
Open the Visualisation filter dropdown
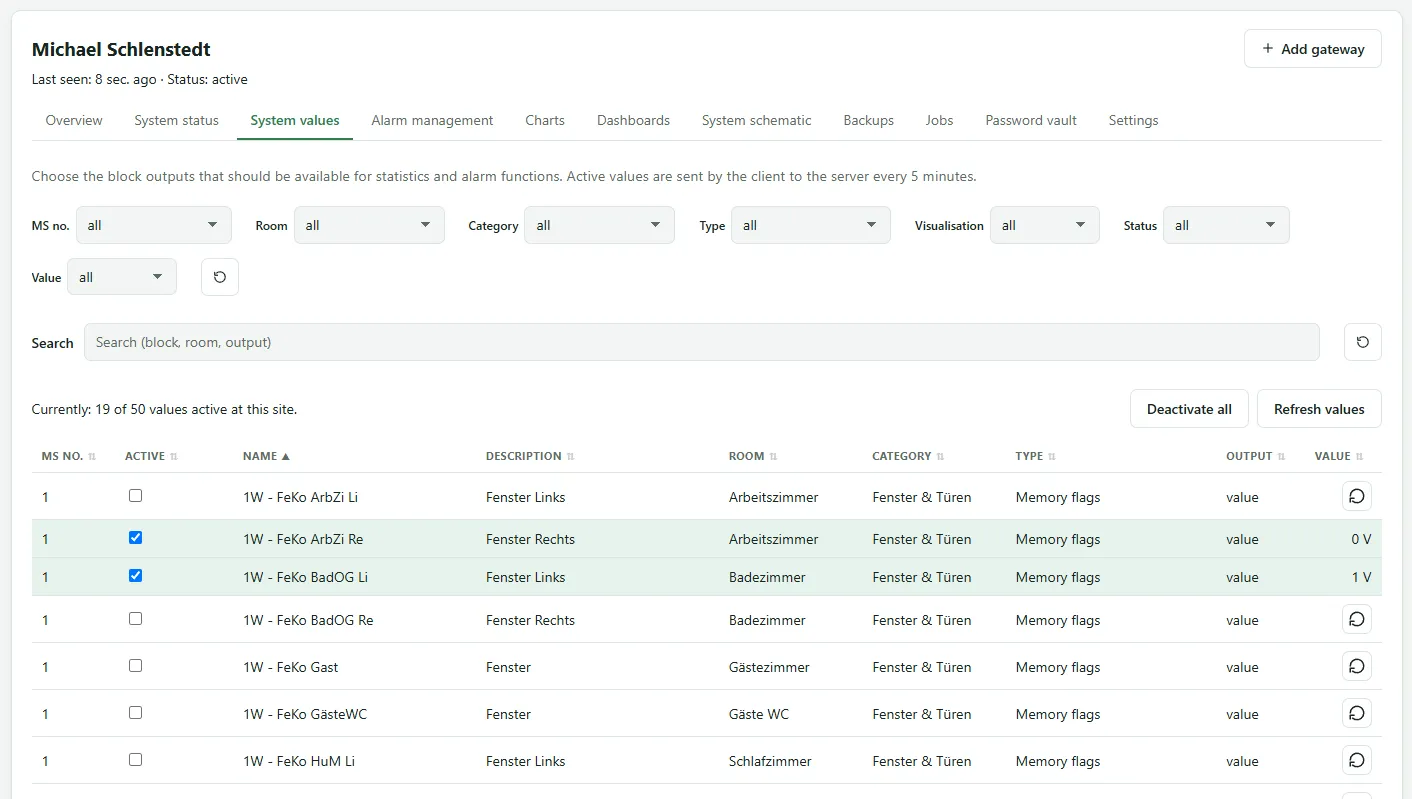[1045, 225]
